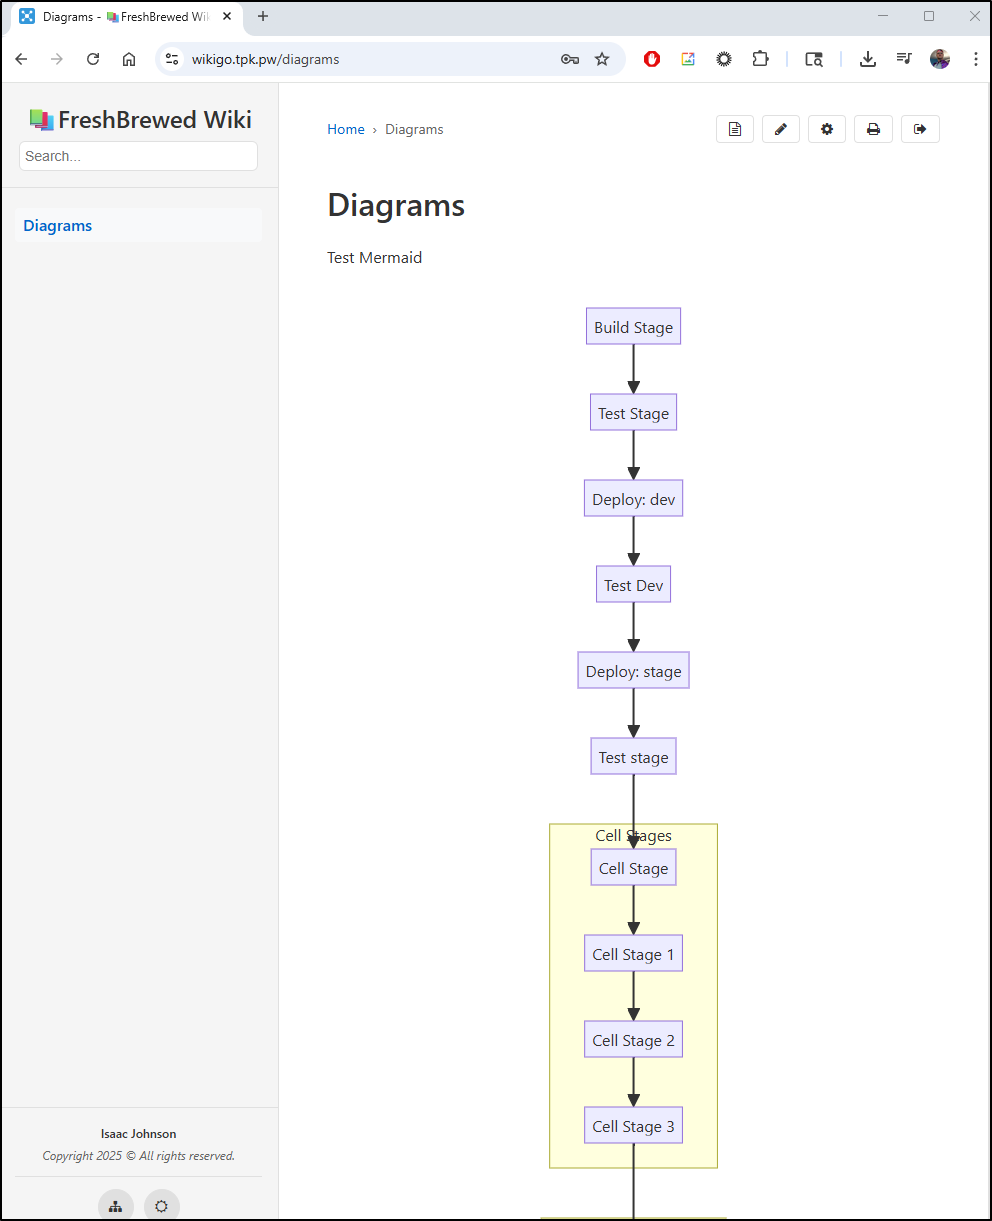The width and height of the screenshot is (992, 1221).
Task: Click the Search input field
Action: (138, 156)
